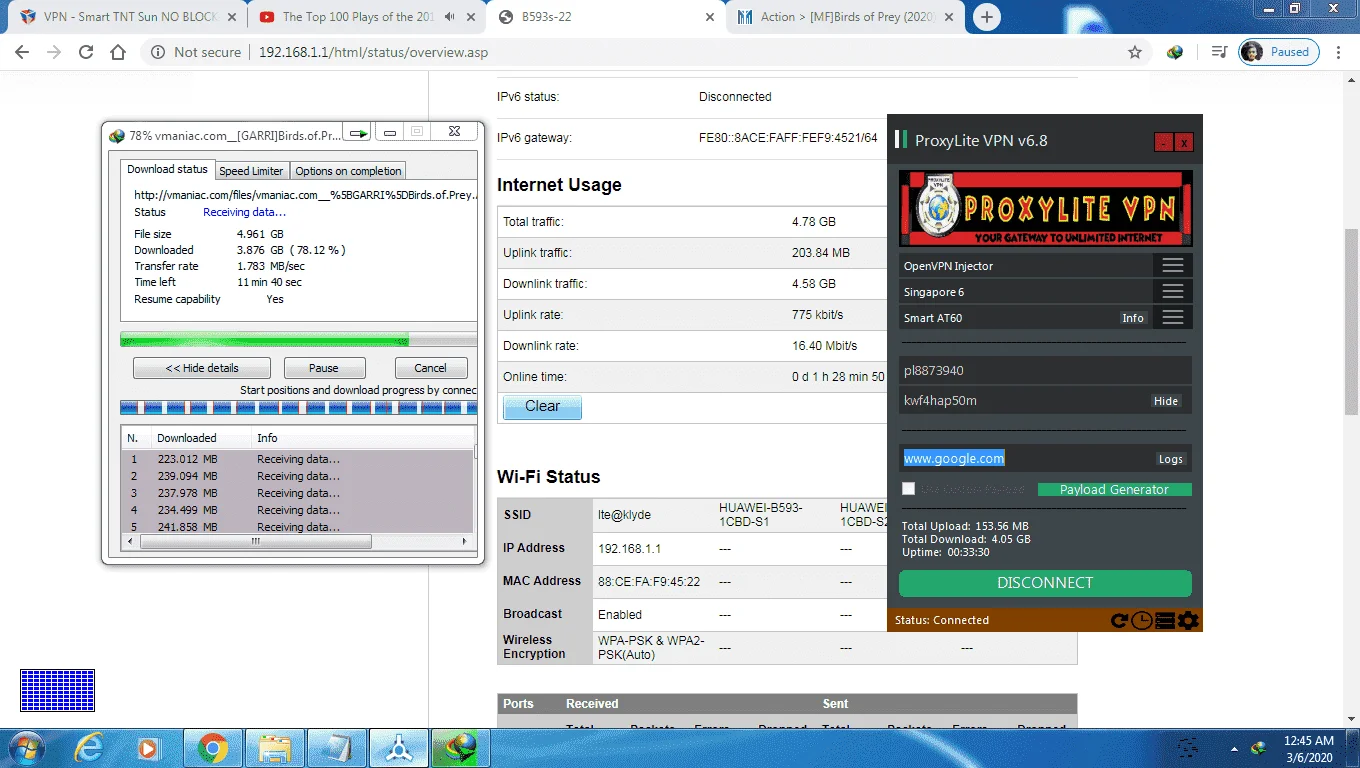
Task: Open the Paused profile button
Action: (1279, 52)
